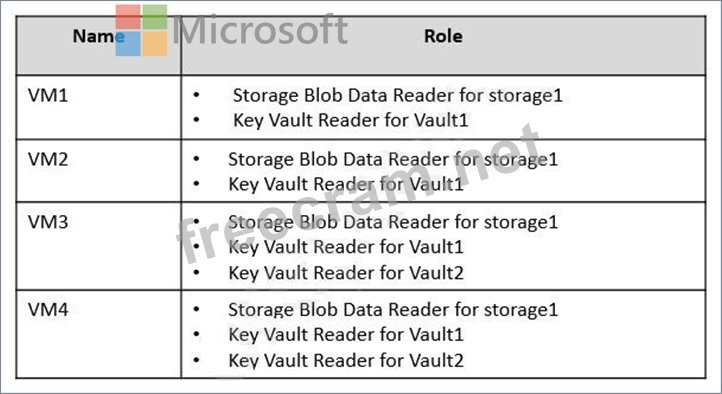This screenshot has width=722, height=394.
Task: Select VM1's Key Vault Reader for Vault1
Action: (350, 121)
